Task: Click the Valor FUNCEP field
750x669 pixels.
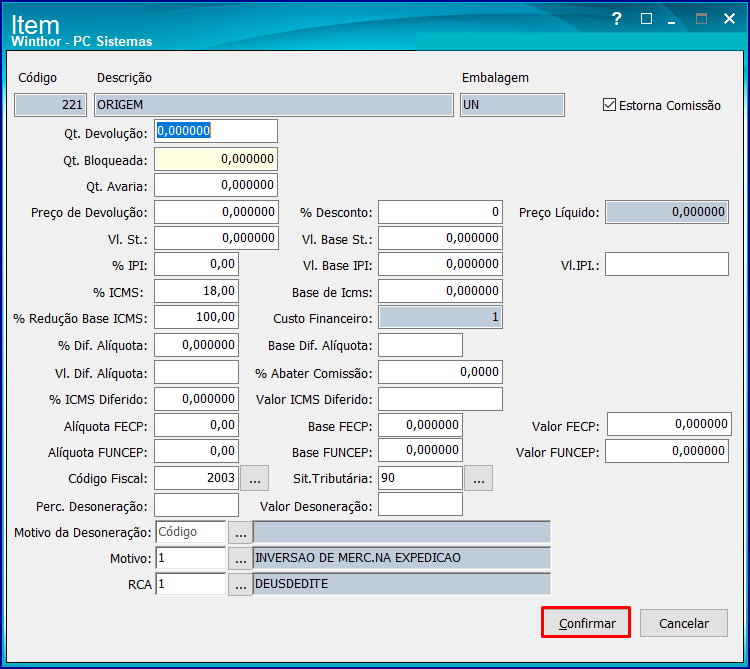Action: coord(667,451)
